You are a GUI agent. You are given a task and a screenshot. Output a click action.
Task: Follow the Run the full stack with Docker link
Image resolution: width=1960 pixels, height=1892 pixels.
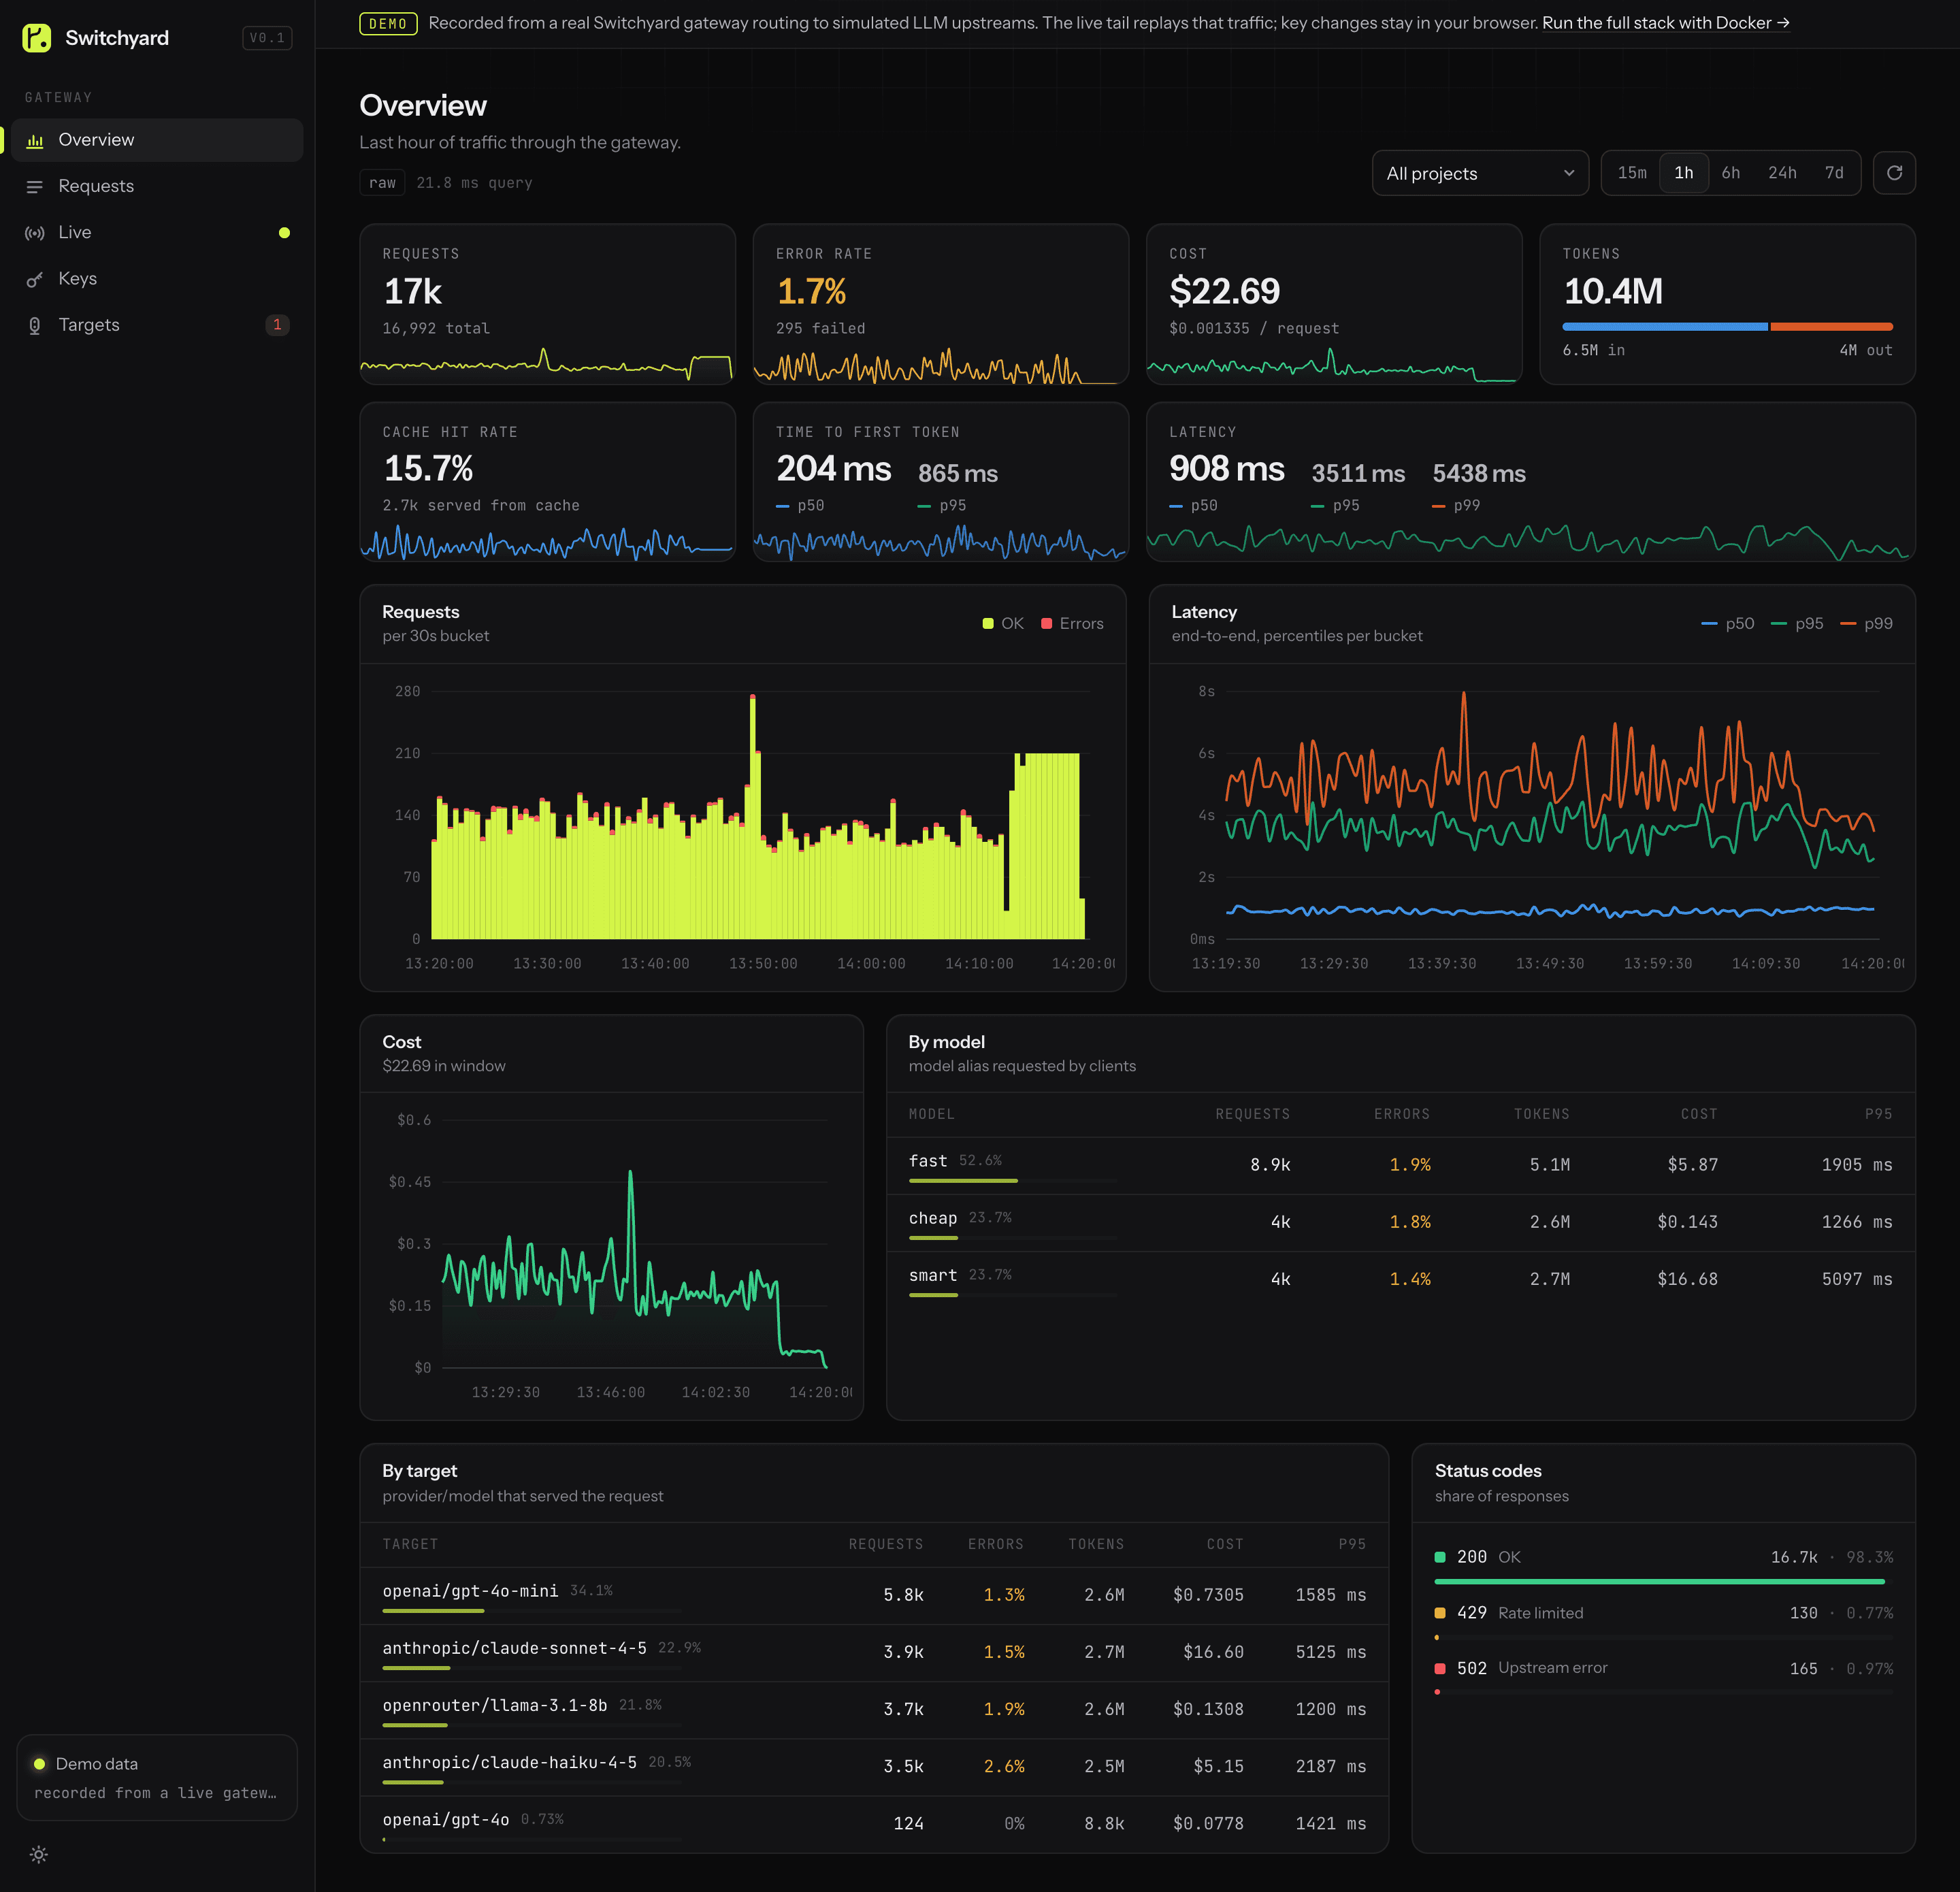coord(1665,23)
